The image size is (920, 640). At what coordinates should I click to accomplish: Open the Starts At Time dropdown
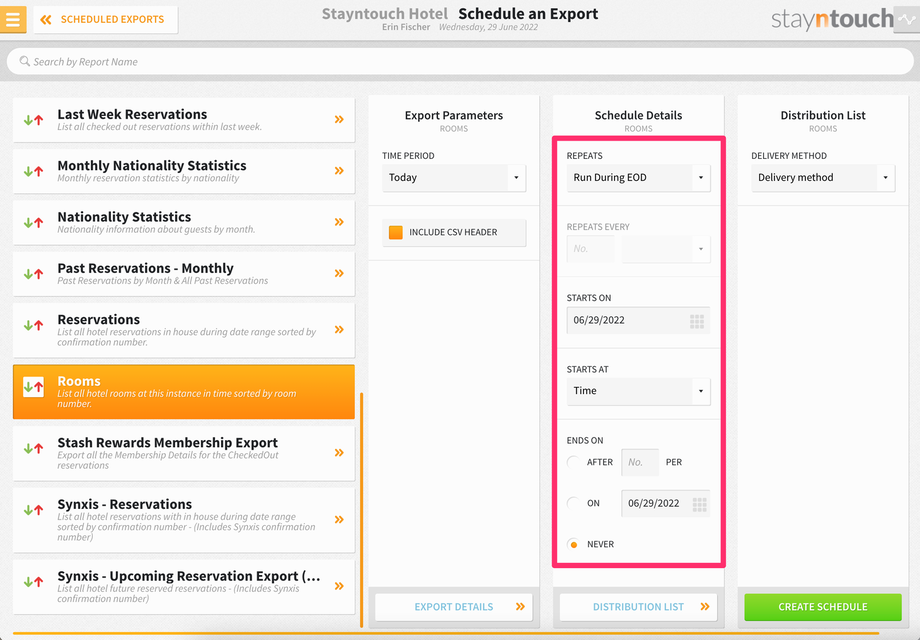point(638,391)
